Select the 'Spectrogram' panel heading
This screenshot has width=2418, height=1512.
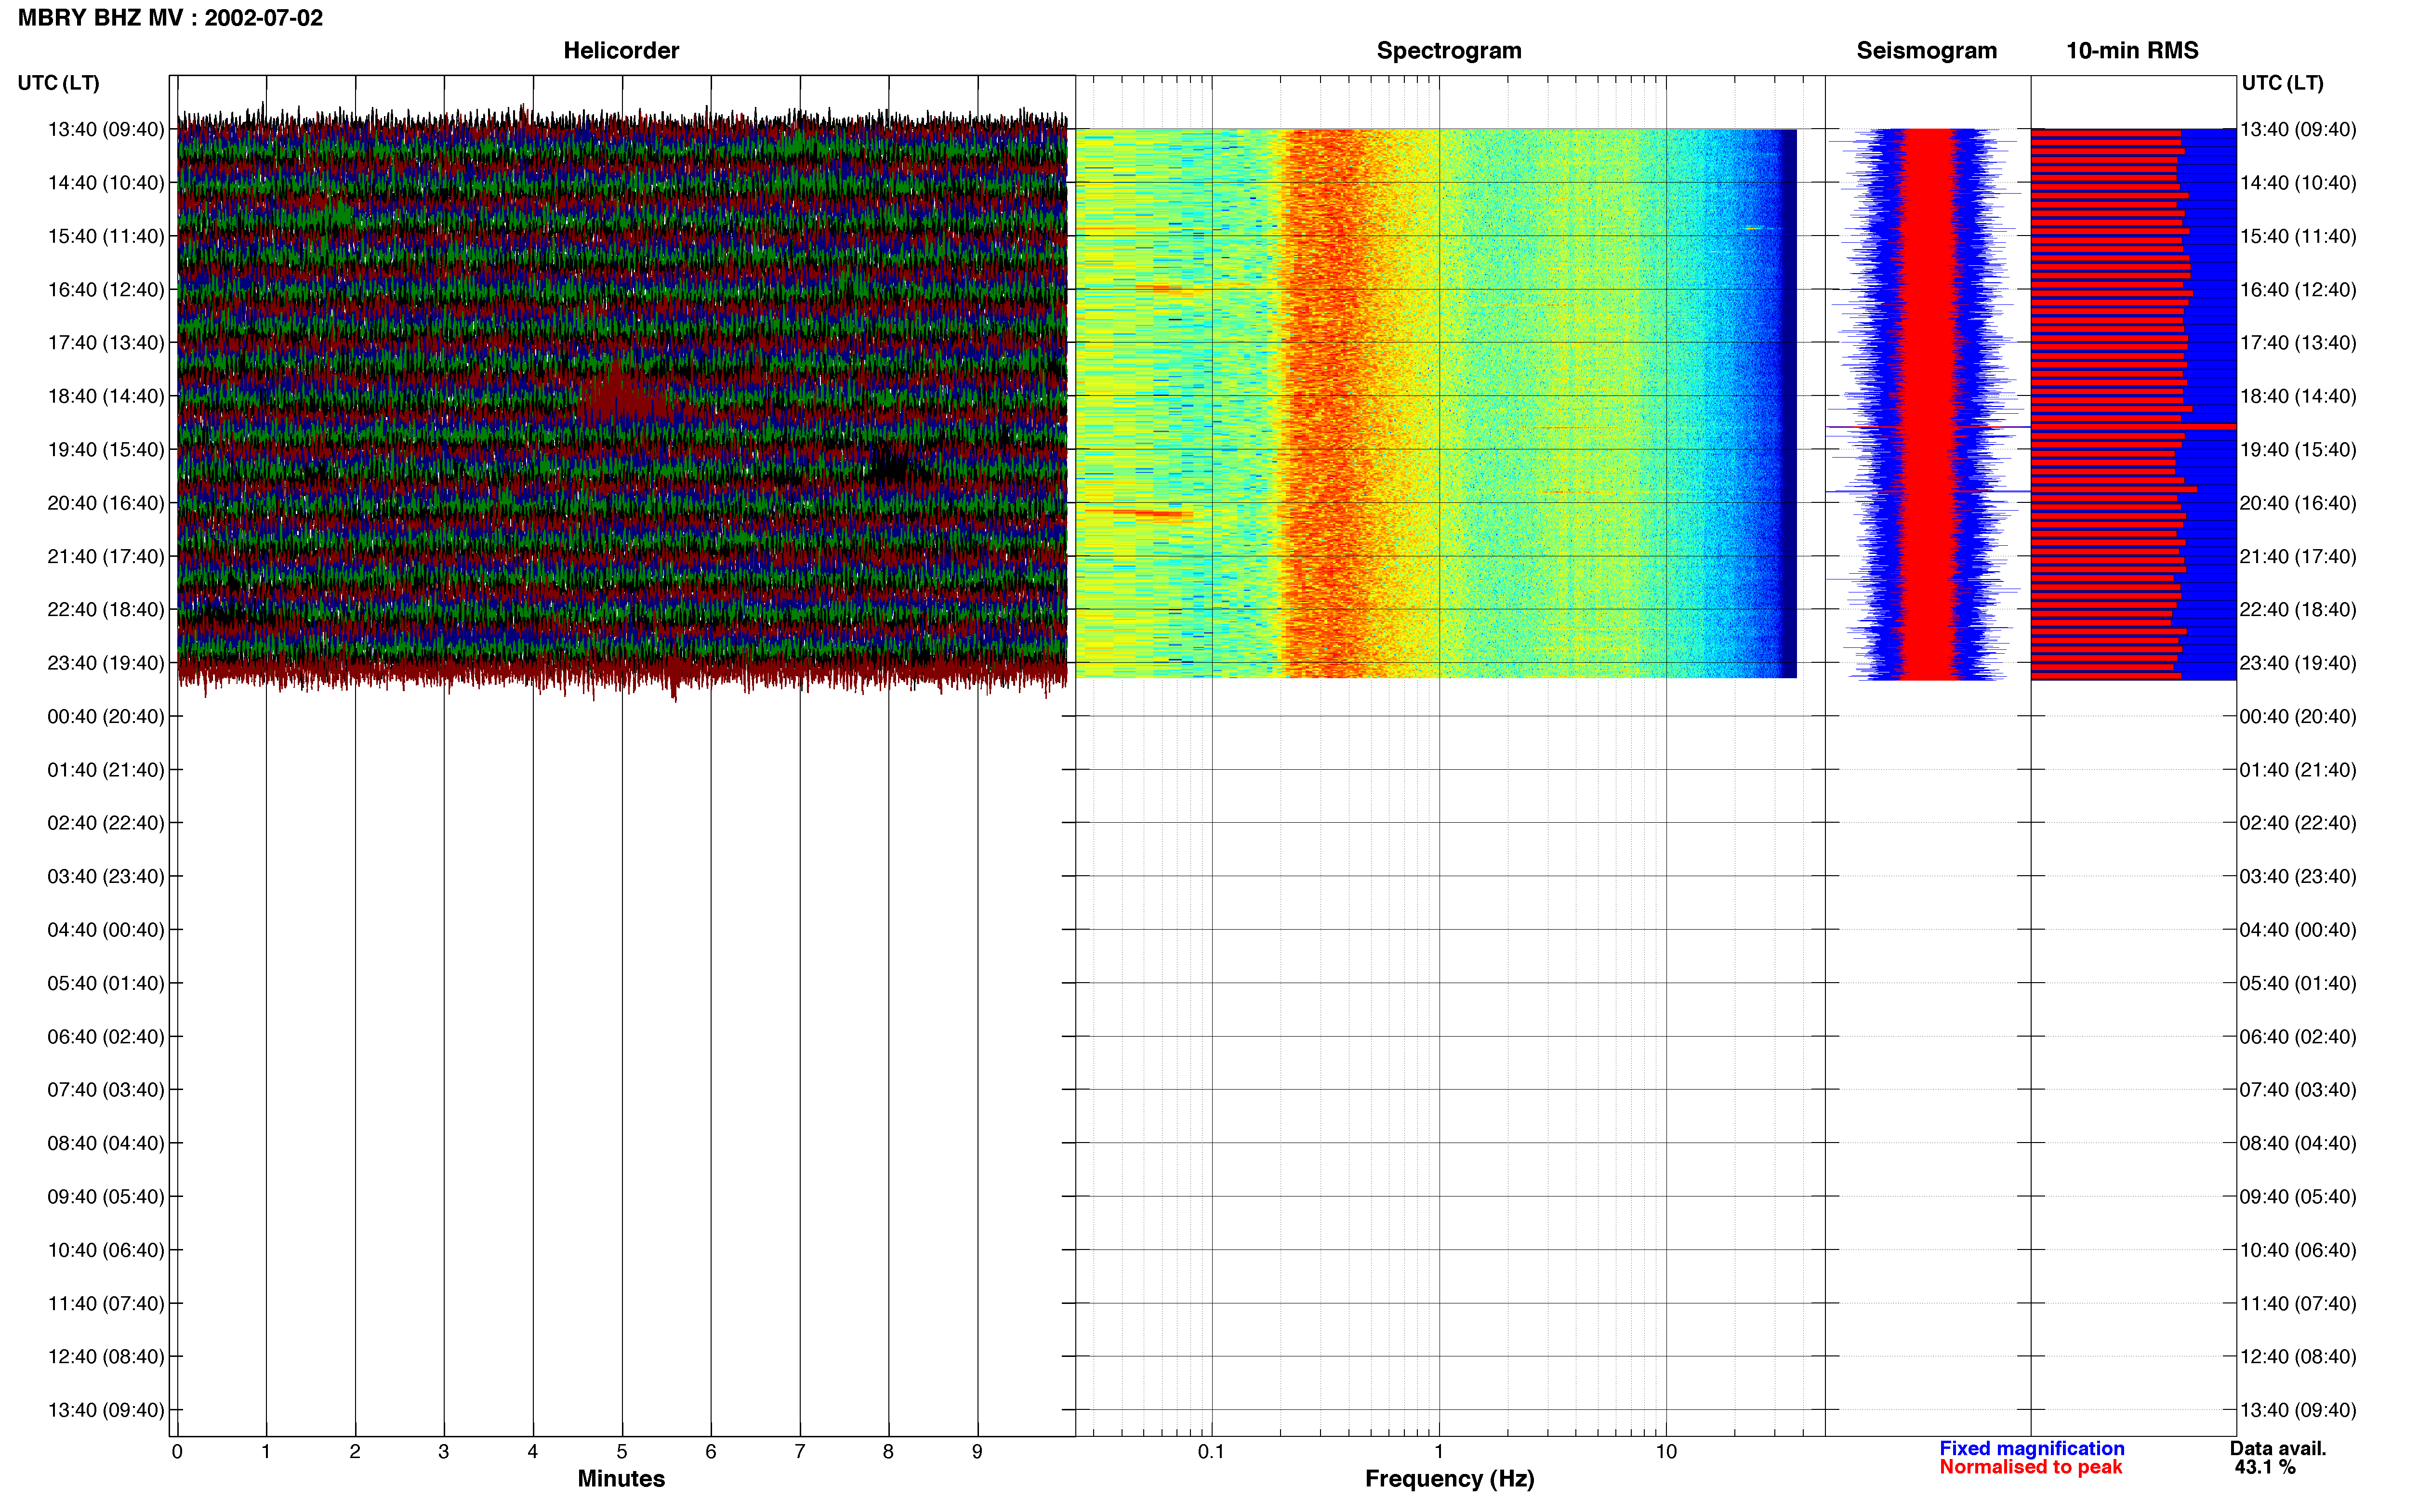1449,51
